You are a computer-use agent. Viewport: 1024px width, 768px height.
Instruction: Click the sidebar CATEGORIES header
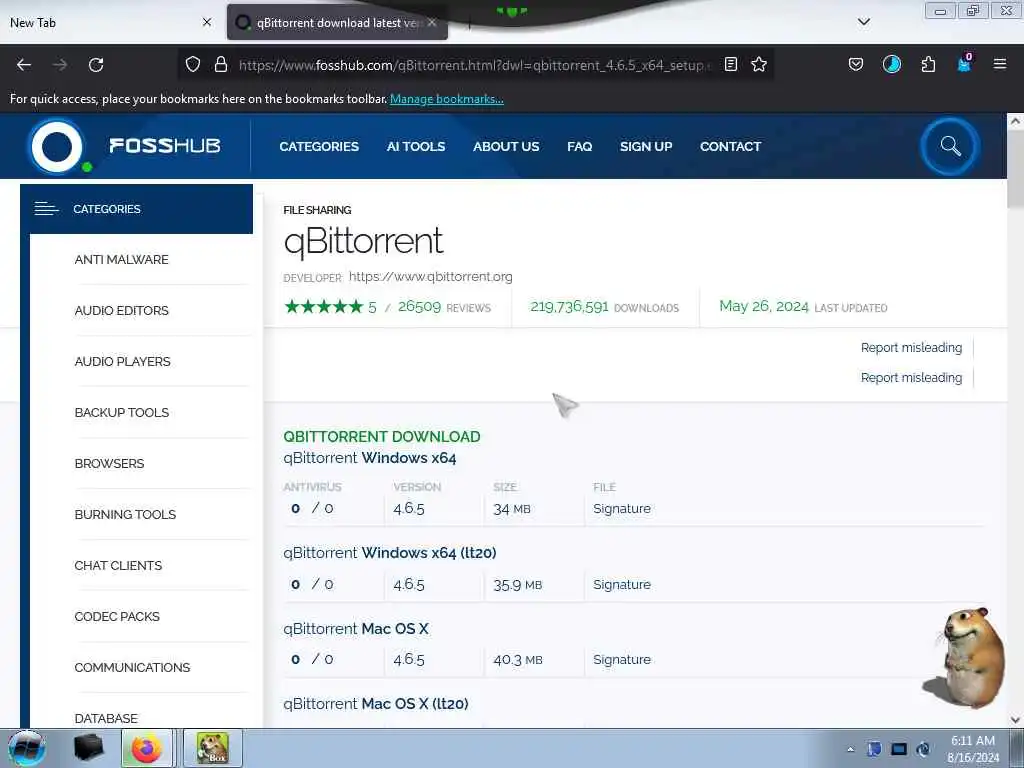(x=136, y=209)
